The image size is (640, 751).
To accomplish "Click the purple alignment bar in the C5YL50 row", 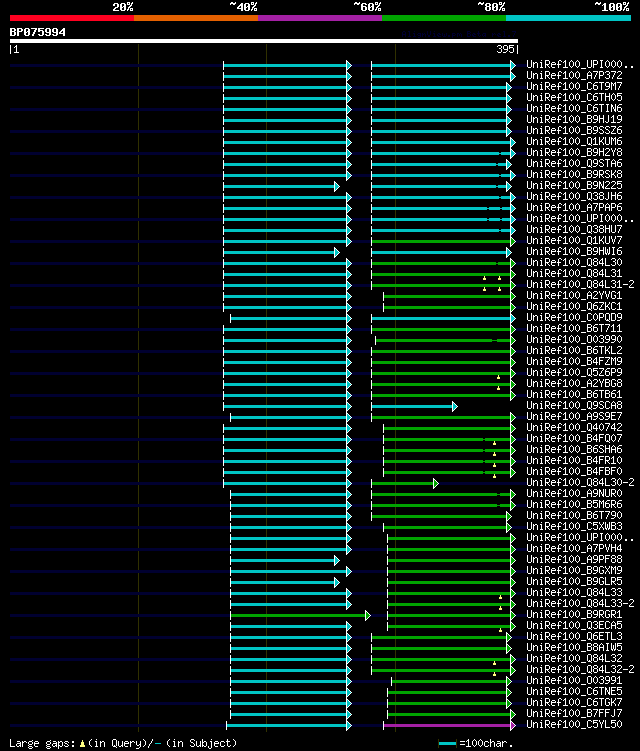I will click(x=449, y=726).
